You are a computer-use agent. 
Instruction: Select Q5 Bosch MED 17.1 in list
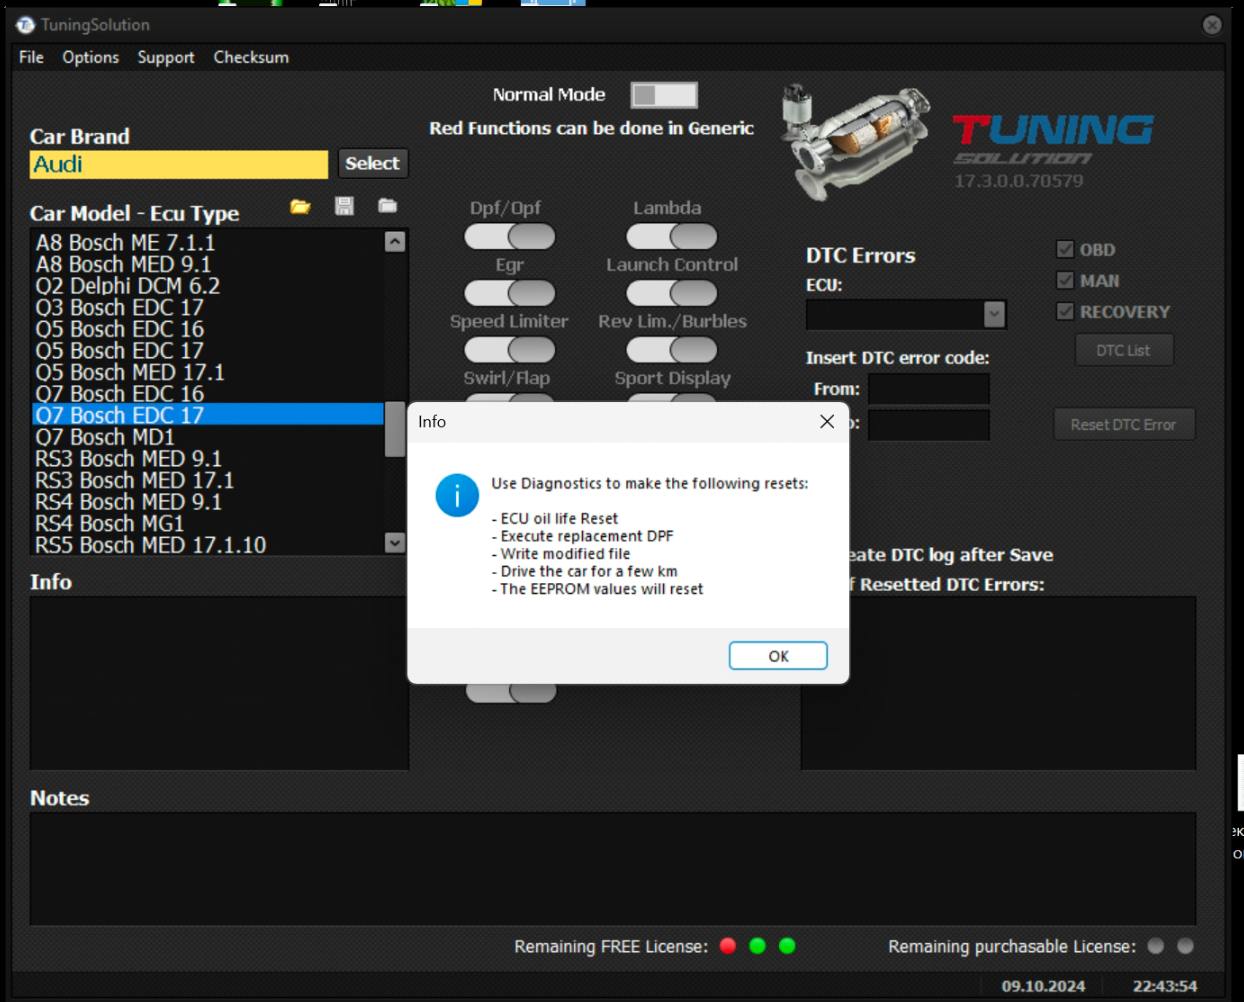click(x=207, y=372)
